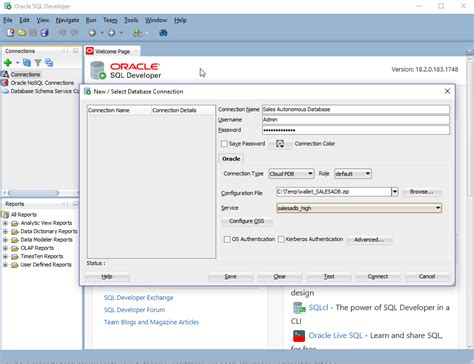
Task: Open the Configuration File dropdown arrow
Action: pyautogui.click(x=395, y=192)
